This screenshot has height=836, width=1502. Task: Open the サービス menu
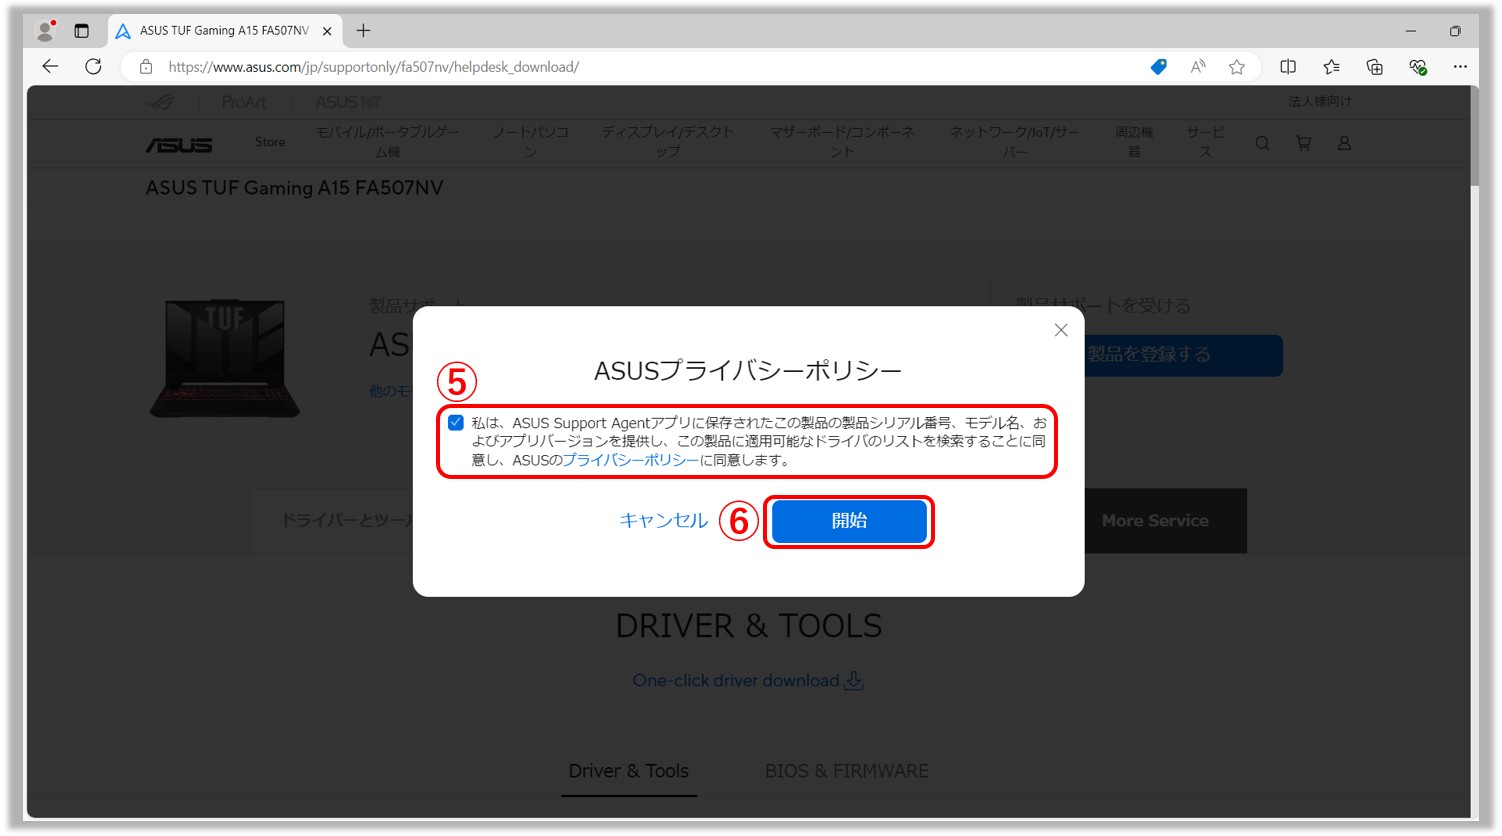tap(1205, 142)
